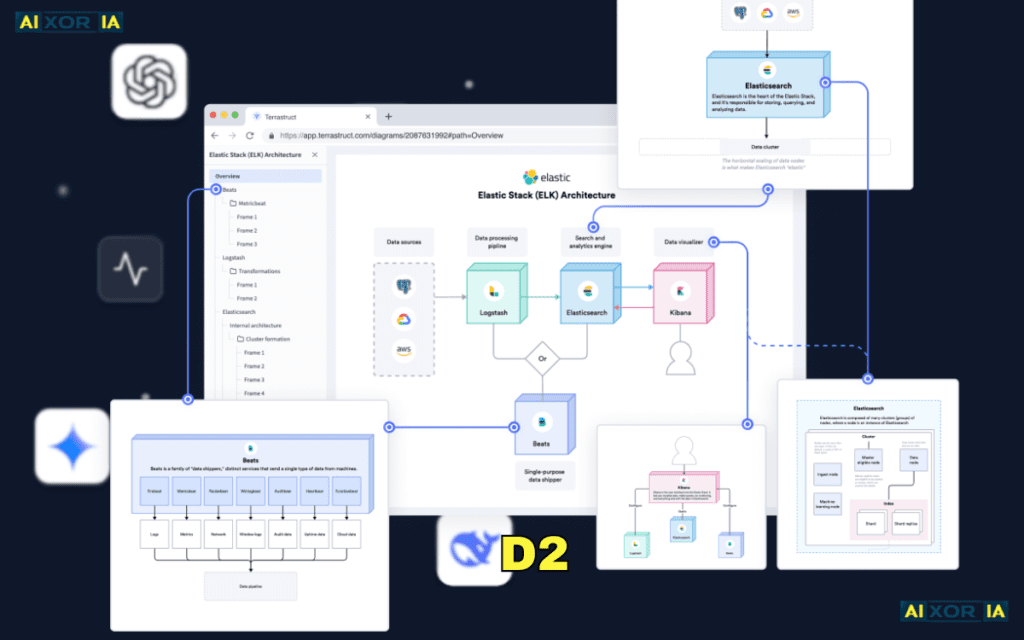Click the ChatGPT logo icon
Screen dimensions: 1024x640
149,81
